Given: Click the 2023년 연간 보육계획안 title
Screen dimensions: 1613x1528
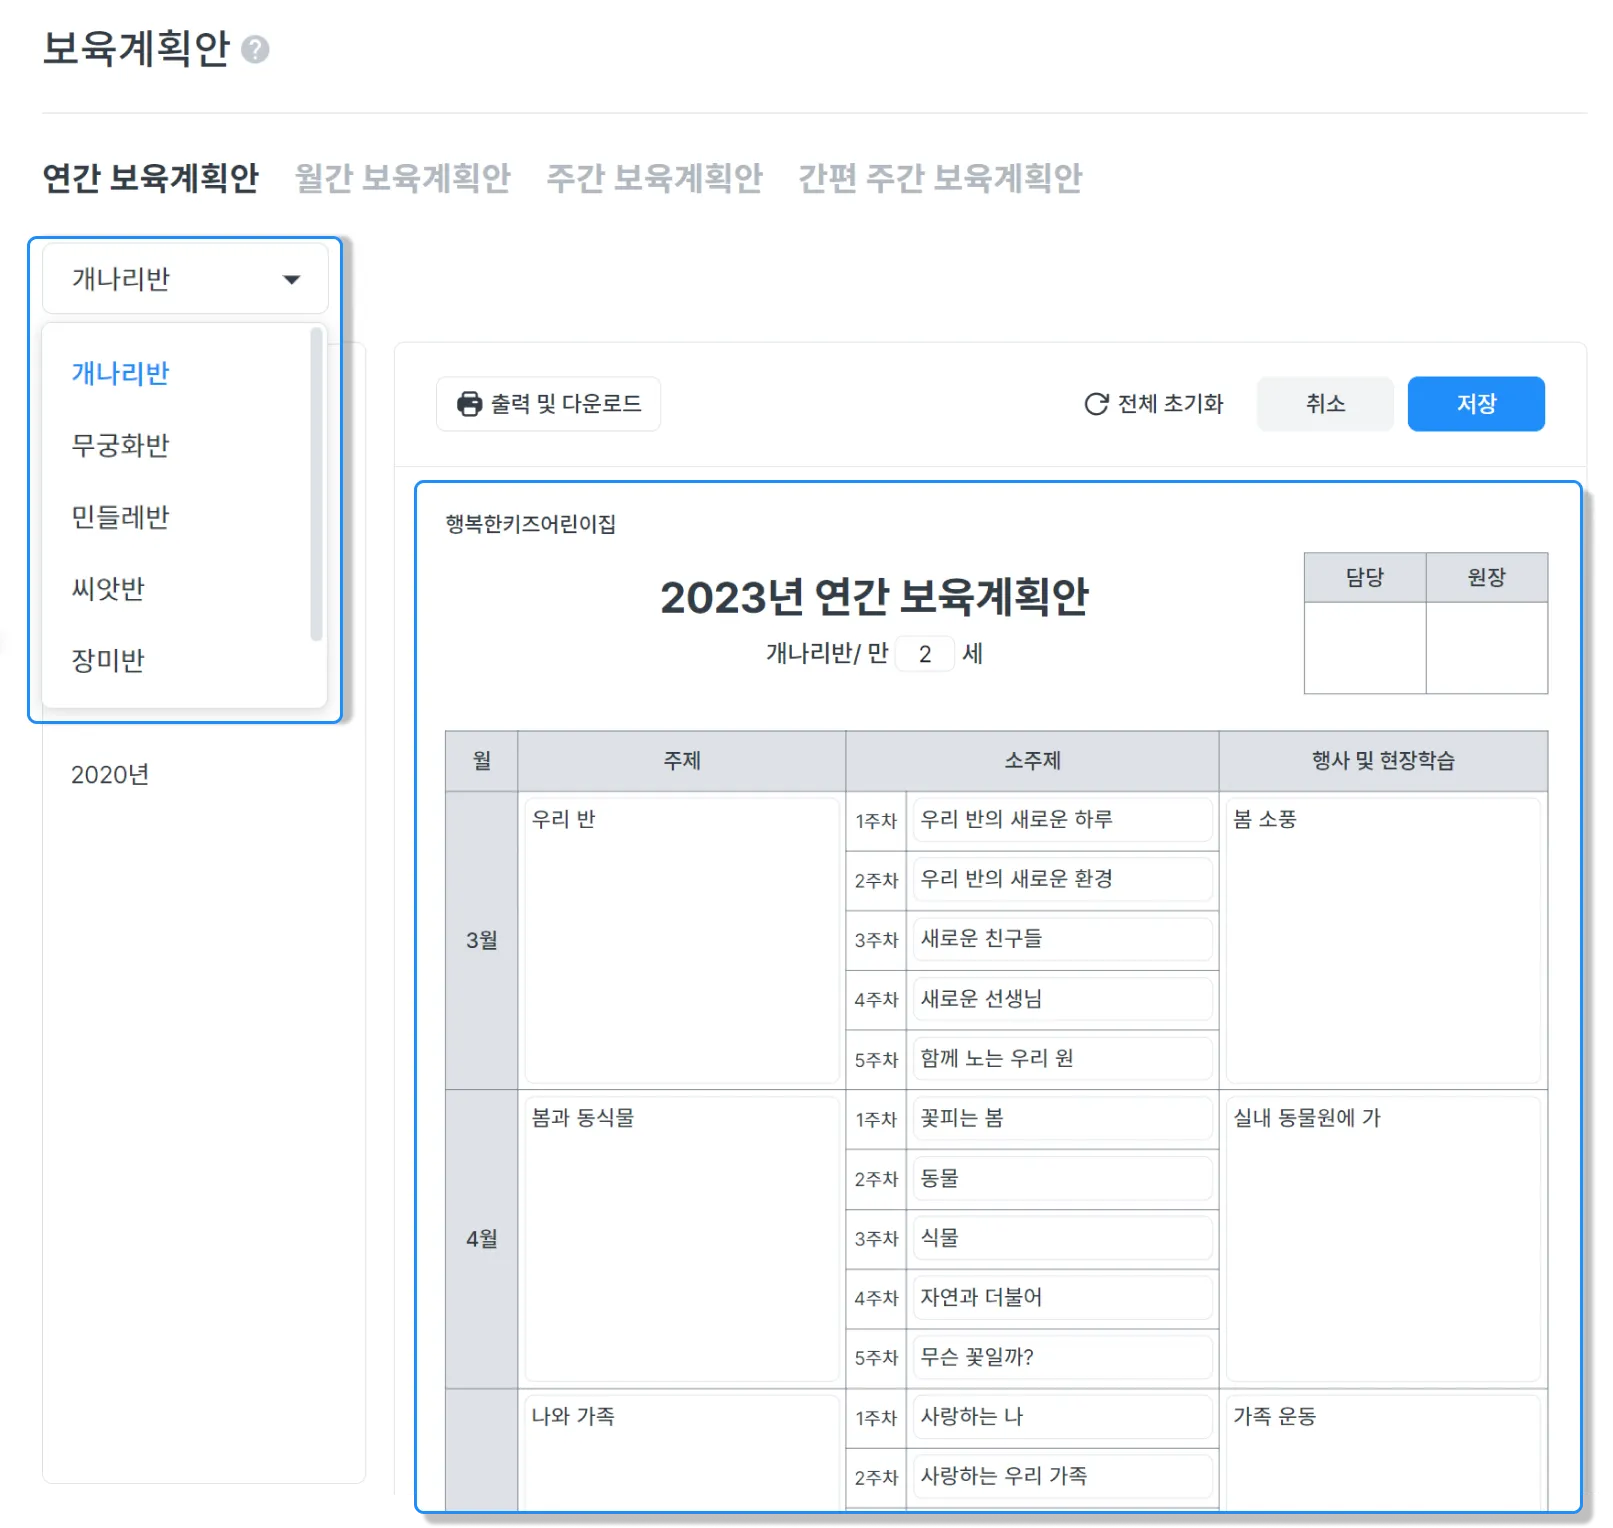Looking at the screenshot, I should click(x=874, y=597).
